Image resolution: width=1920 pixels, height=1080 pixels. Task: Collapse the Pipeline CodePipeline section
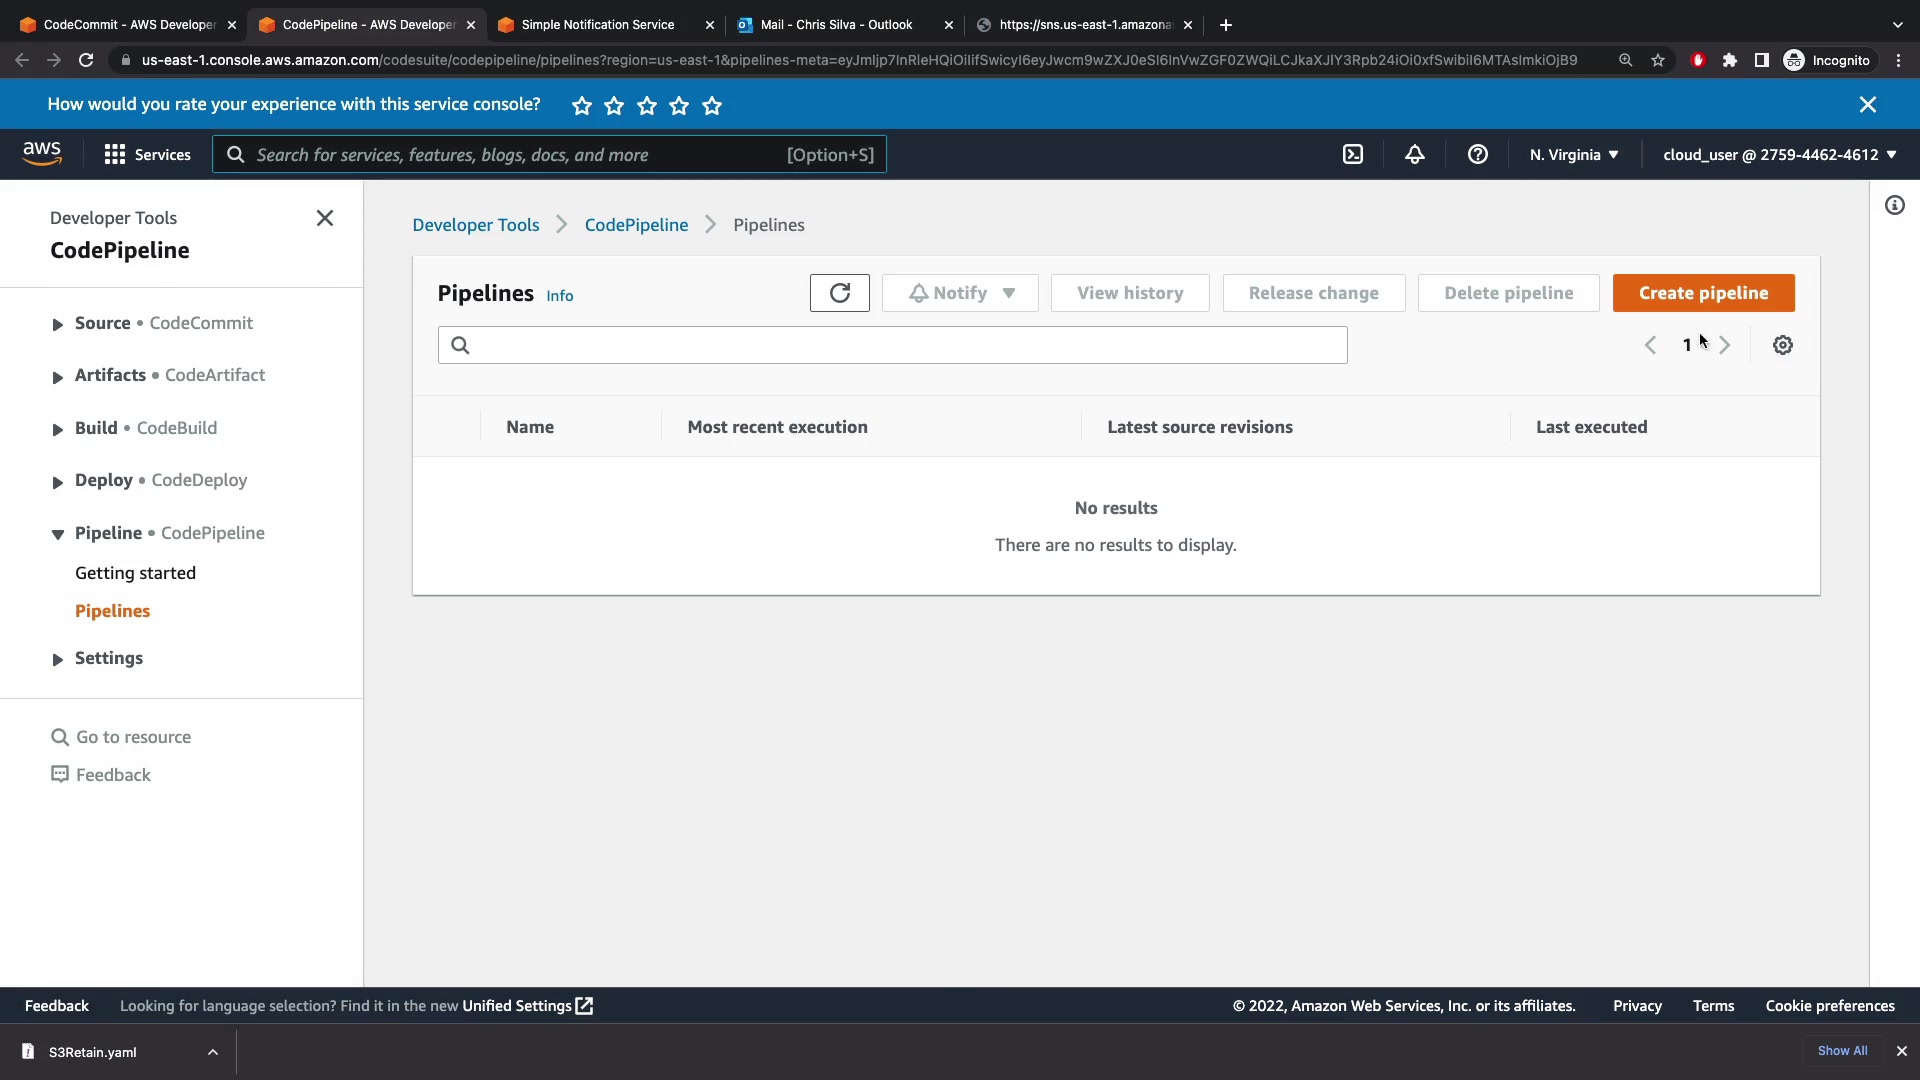click(58, 534)
